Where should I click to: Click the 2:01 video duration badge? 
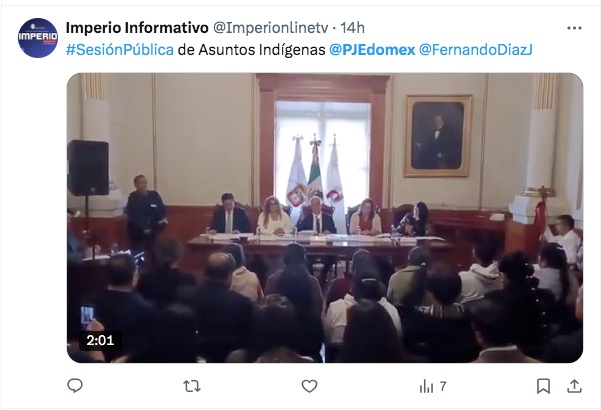[x=100, y=340]
